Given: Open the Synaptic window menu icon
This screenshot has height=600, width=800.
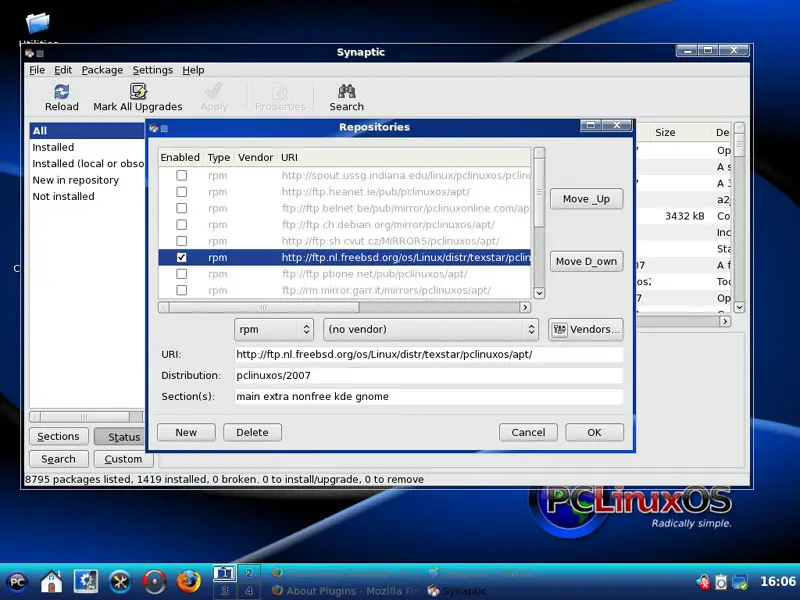Looking at the screenshot, I should pos(29,53).
